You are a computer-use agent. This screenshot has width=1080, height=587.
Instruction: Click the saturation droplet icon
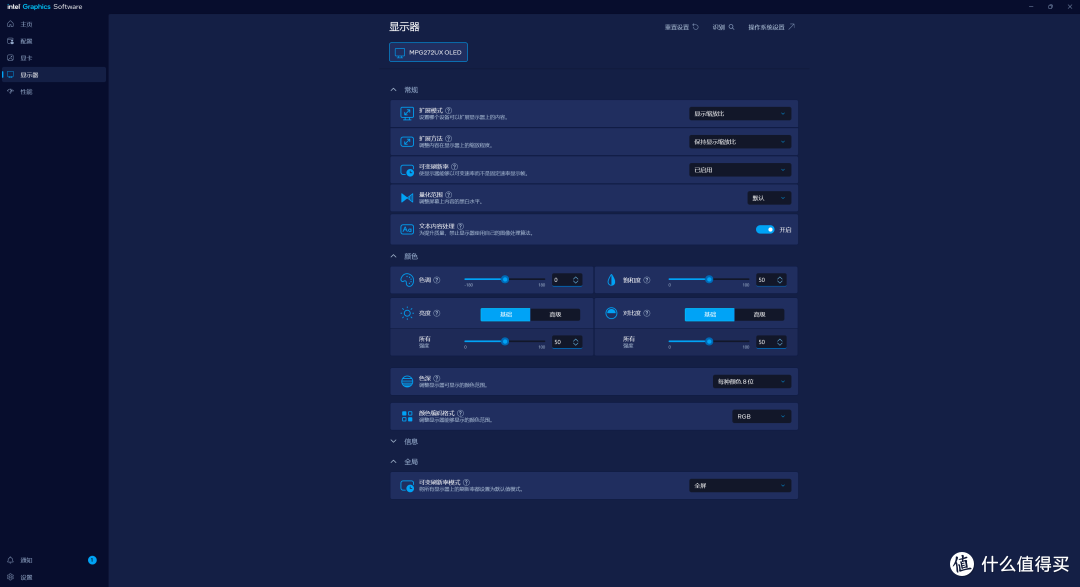click(611, 280)
